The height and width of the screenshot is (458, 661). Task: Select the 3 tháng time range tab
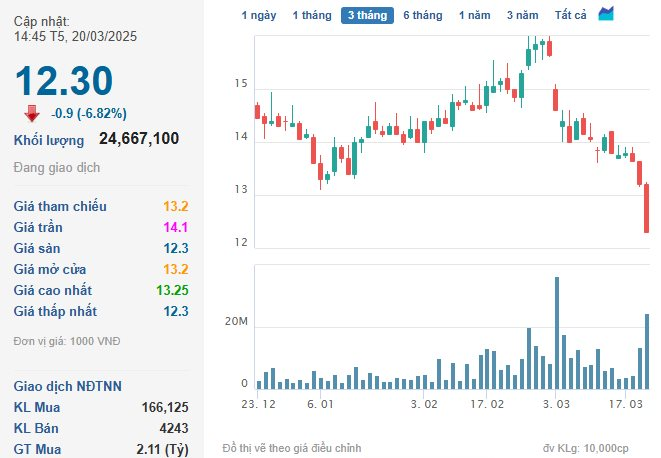point(367,16)
